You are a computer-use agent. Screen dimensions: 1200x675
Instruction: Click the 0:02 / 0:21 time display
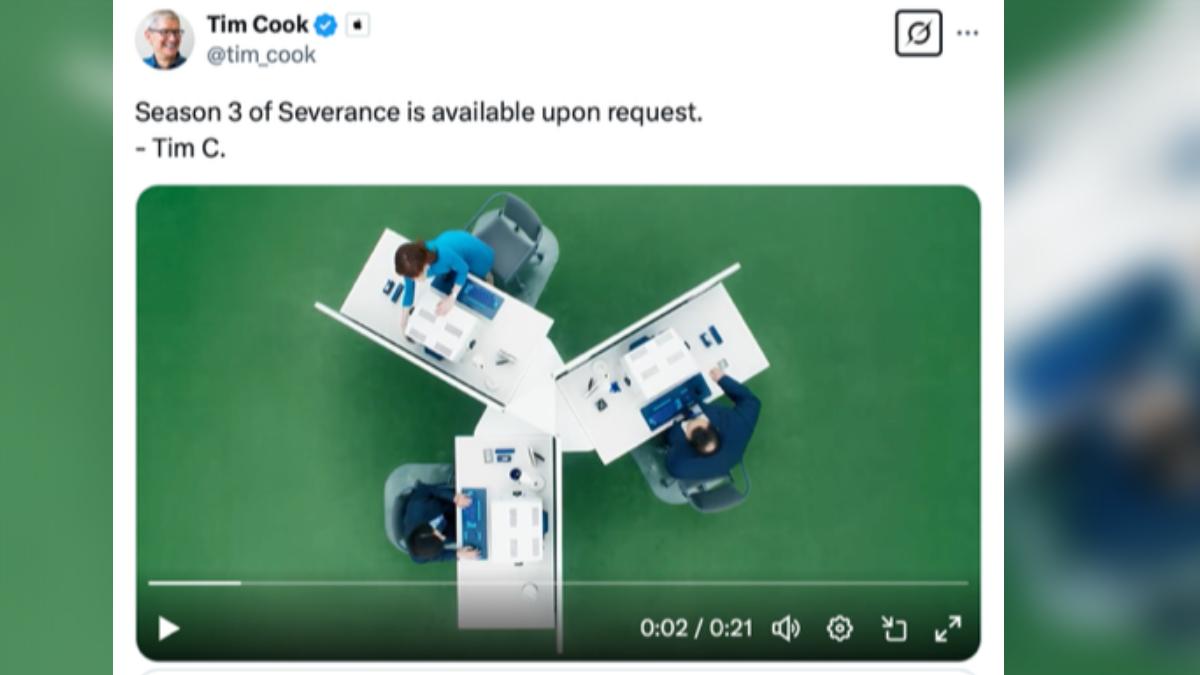(x=696, y=628)
